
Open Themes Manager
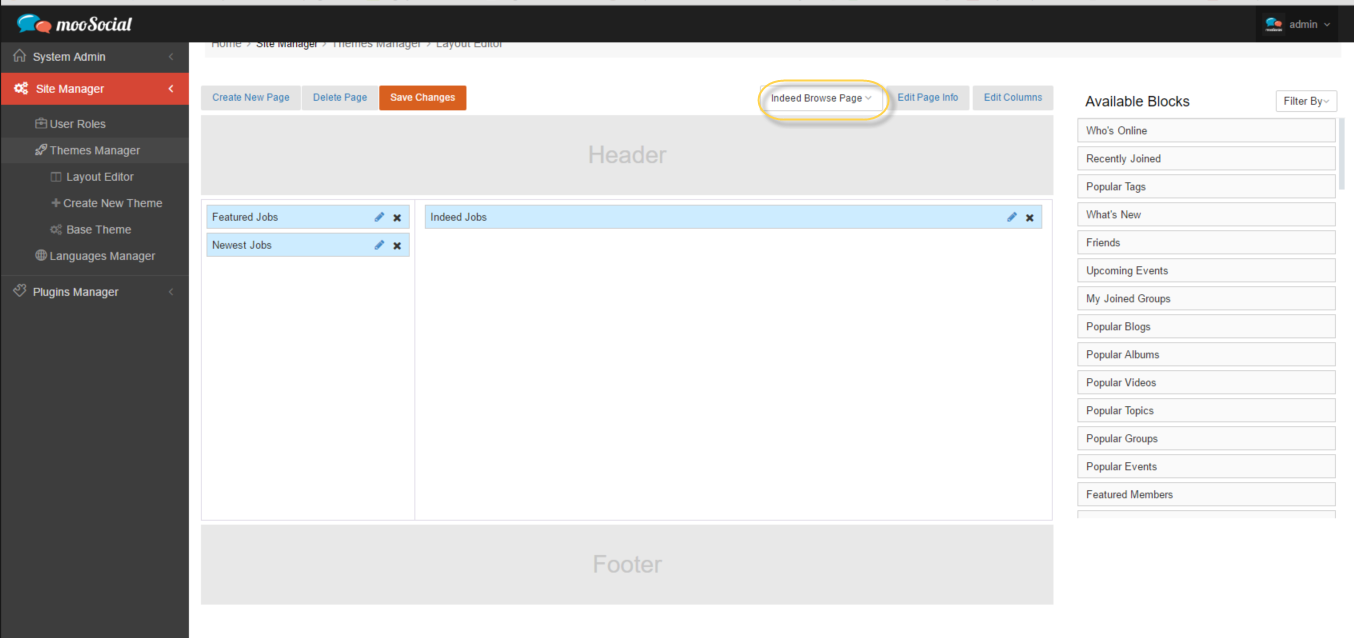tap(94, 150)
